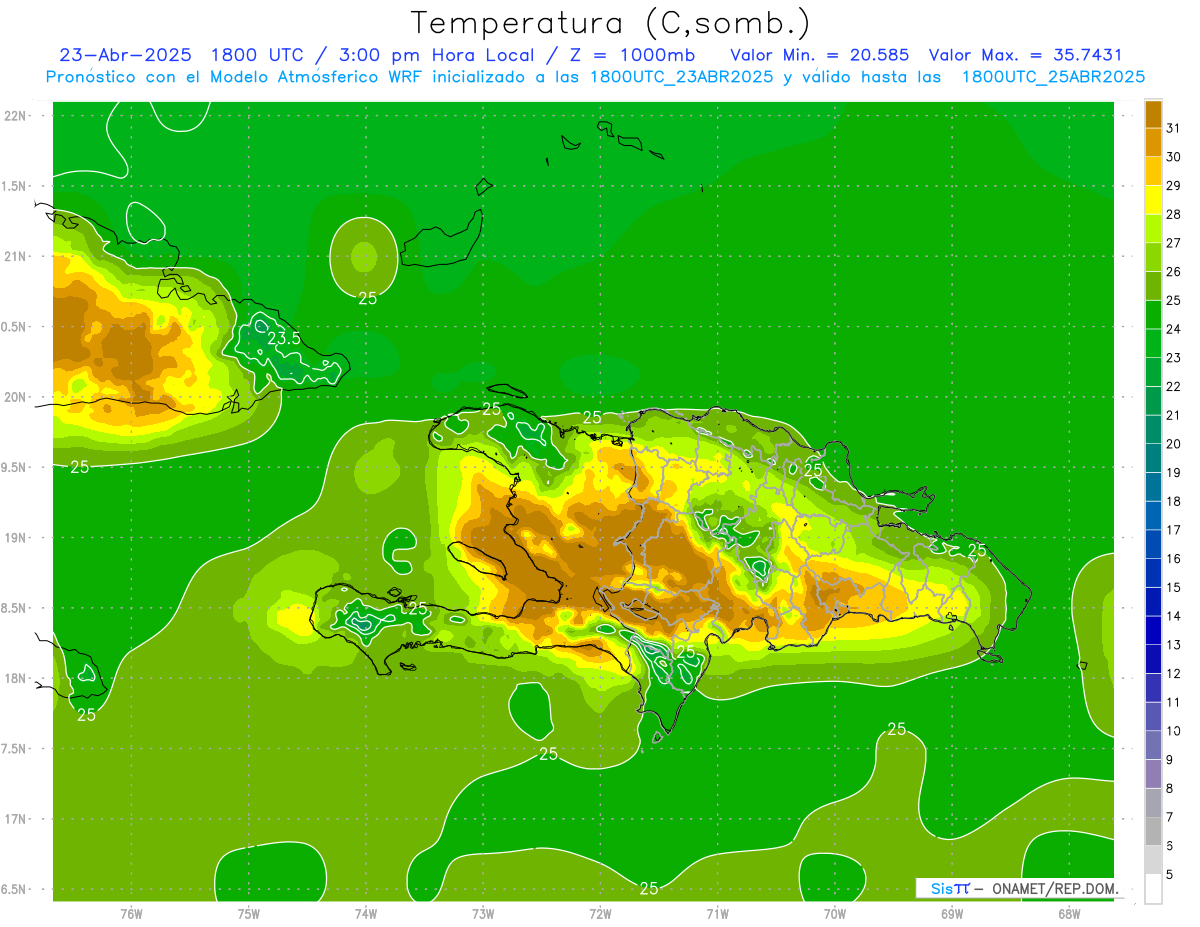Image resolution: width=1200 pixels, height=927 pixels.
Task: Click the "70W" longitude axis label
Action: coord(834,914)
